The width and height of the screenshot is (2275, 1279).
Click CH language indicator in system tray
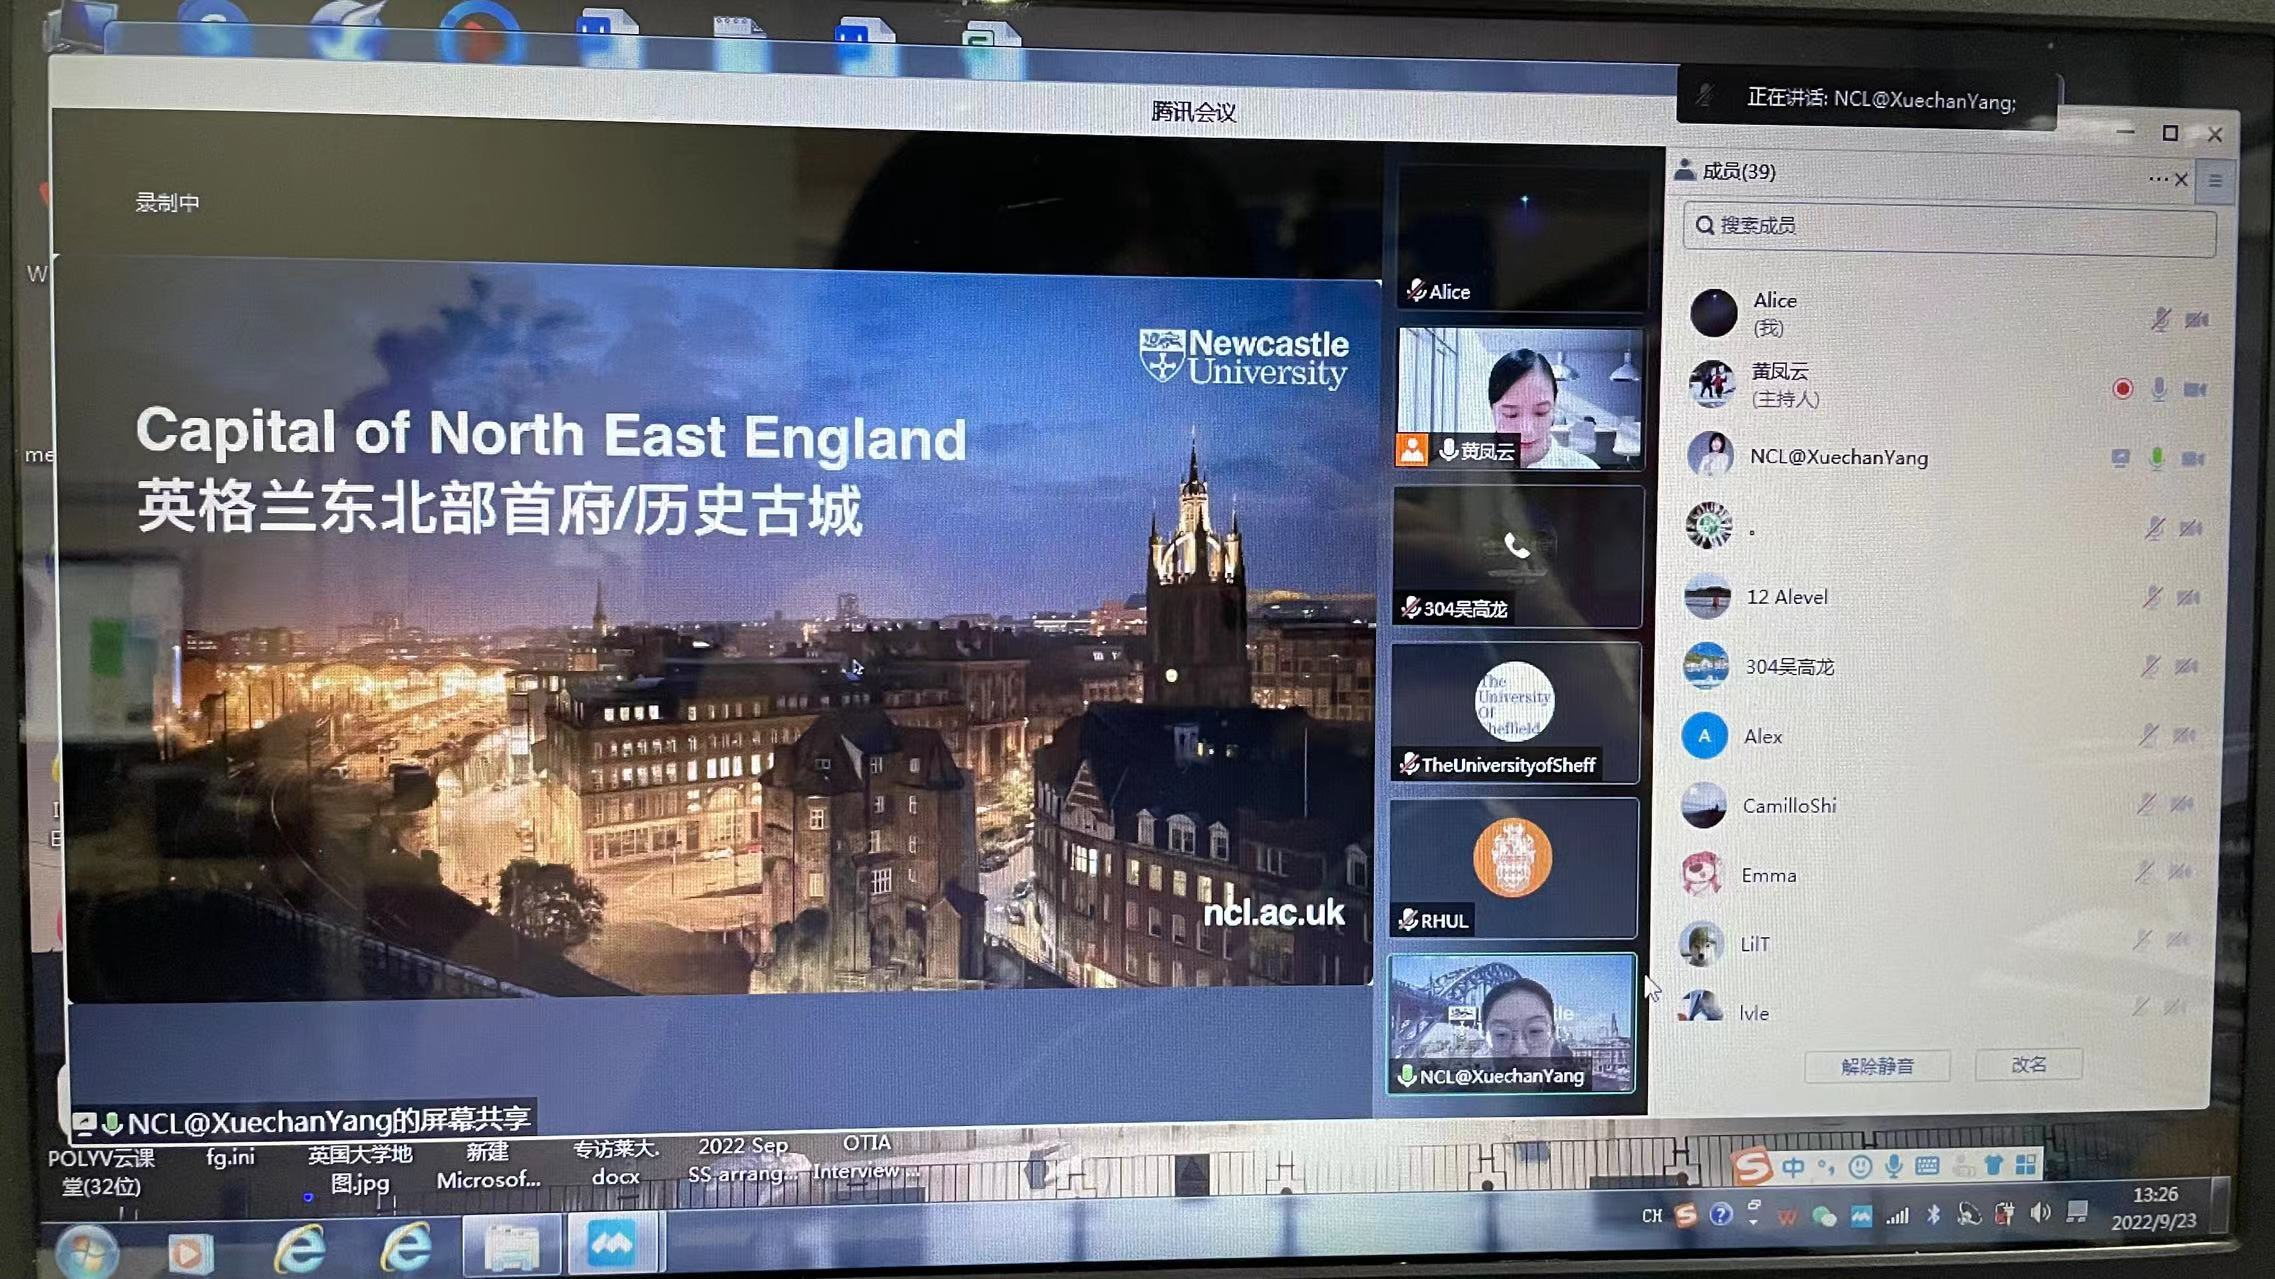click(1652, 1216)
